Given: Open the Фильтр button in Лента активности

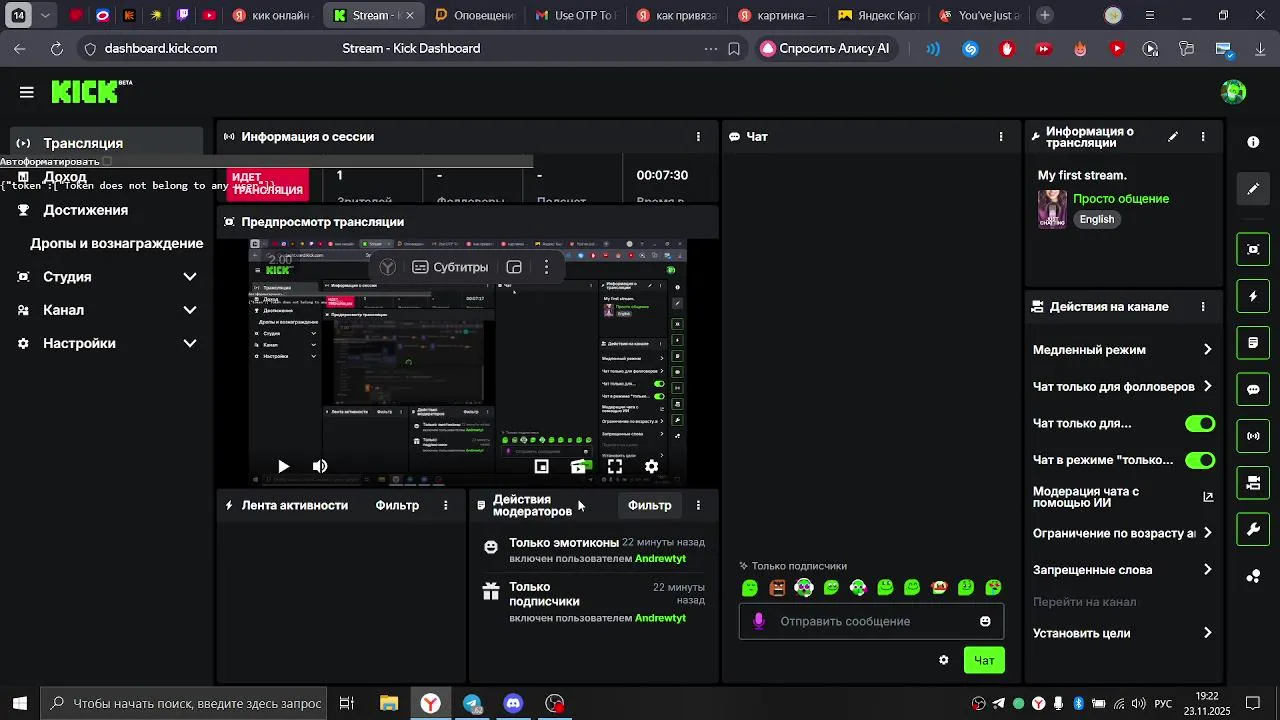Looking at the screenshot, I should point(397,505).
